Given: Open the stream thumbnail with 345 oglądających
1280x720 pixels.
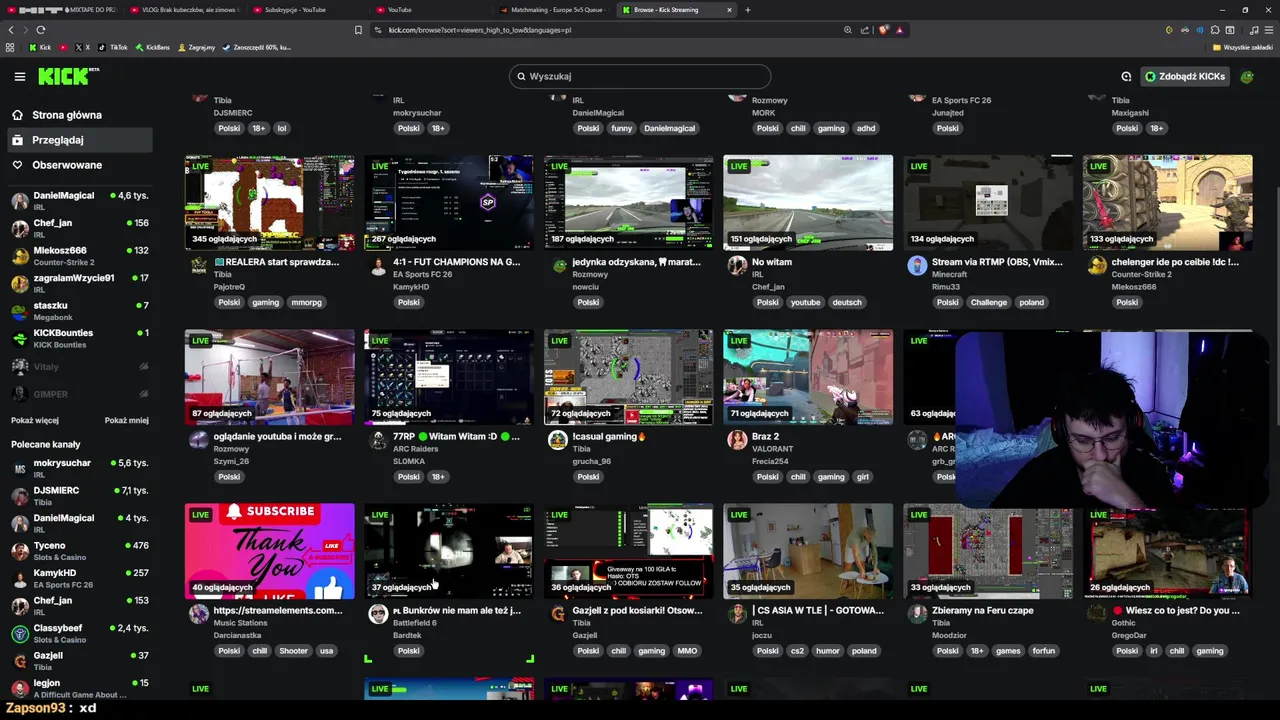Looking at the screenshot, I should [x=269, y=202].
